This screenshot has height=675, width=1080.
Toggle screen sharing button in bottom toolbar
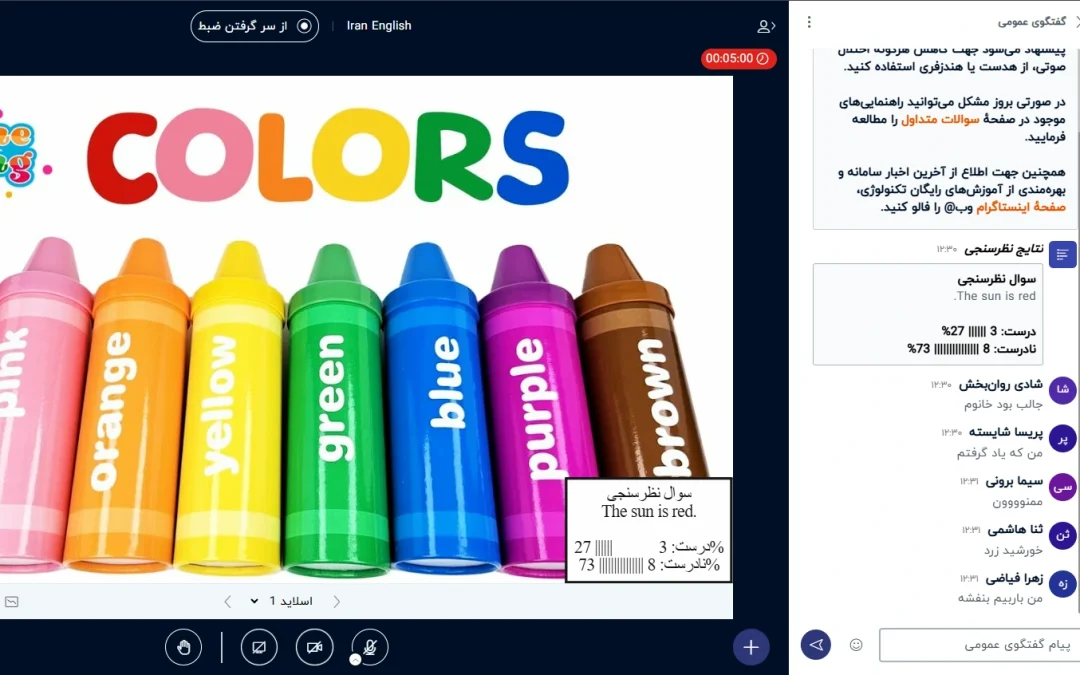(259, 647)
